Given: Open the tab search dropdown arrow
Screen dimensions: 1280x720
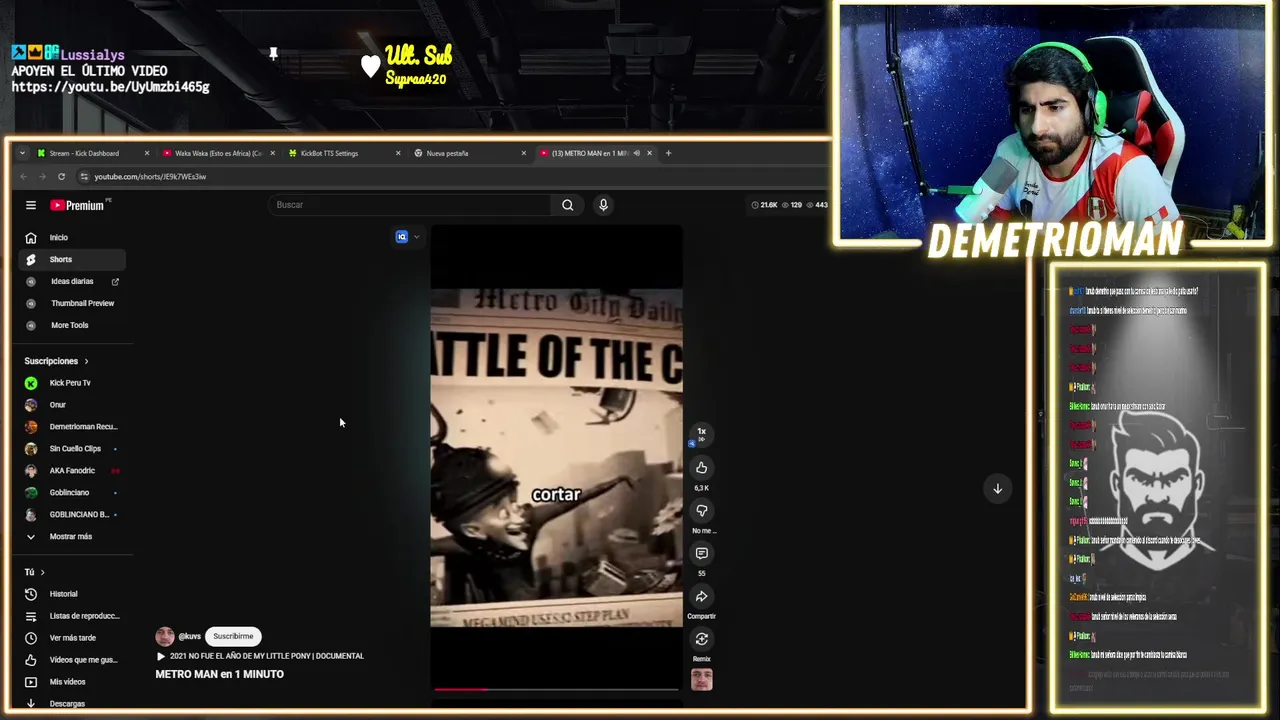Looking at the screenshot, I should click(x=22, y=153).
